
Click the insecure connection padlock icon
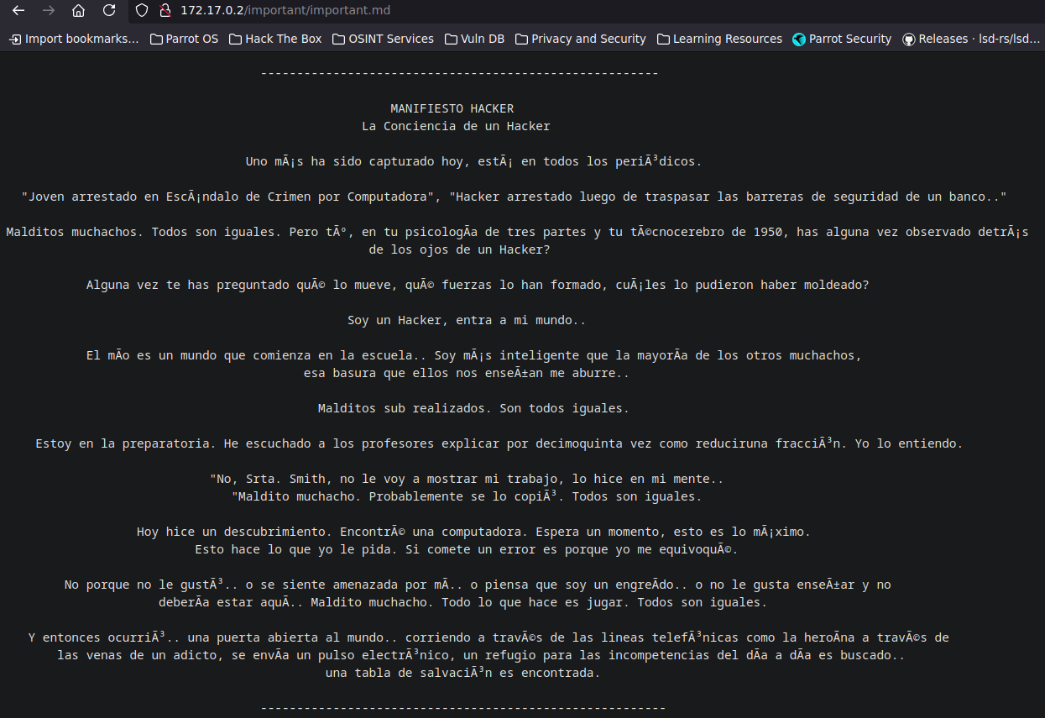tap(165, 11)
